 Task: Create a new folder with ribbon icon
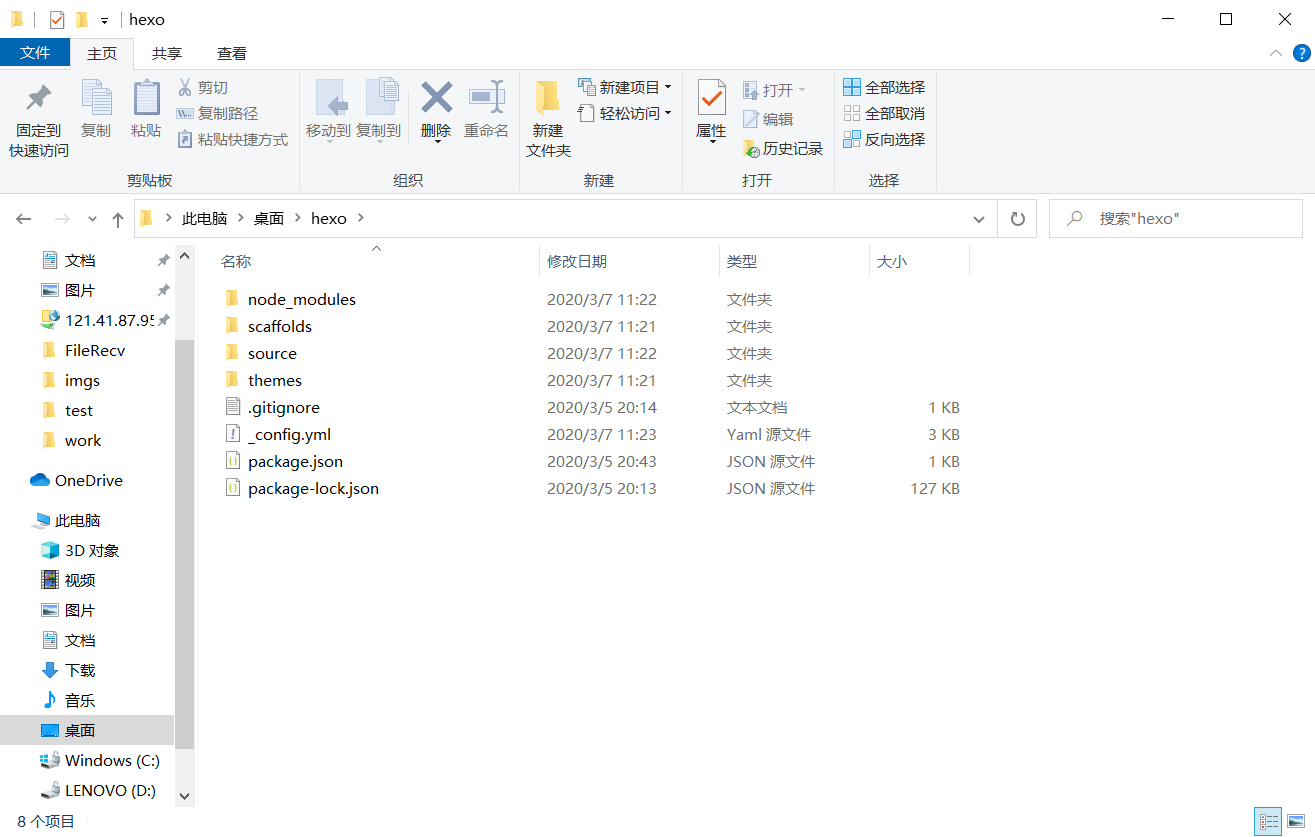pyautogui.click(x=548, y=99)
